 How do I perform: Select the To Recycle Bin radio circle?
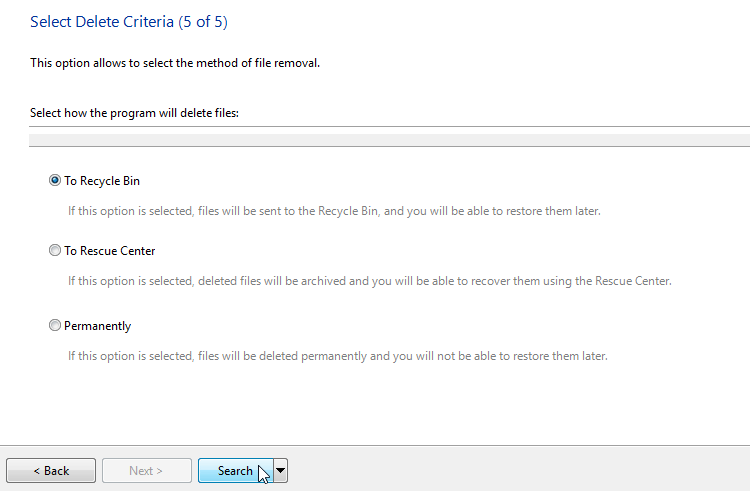click(55, 180)
